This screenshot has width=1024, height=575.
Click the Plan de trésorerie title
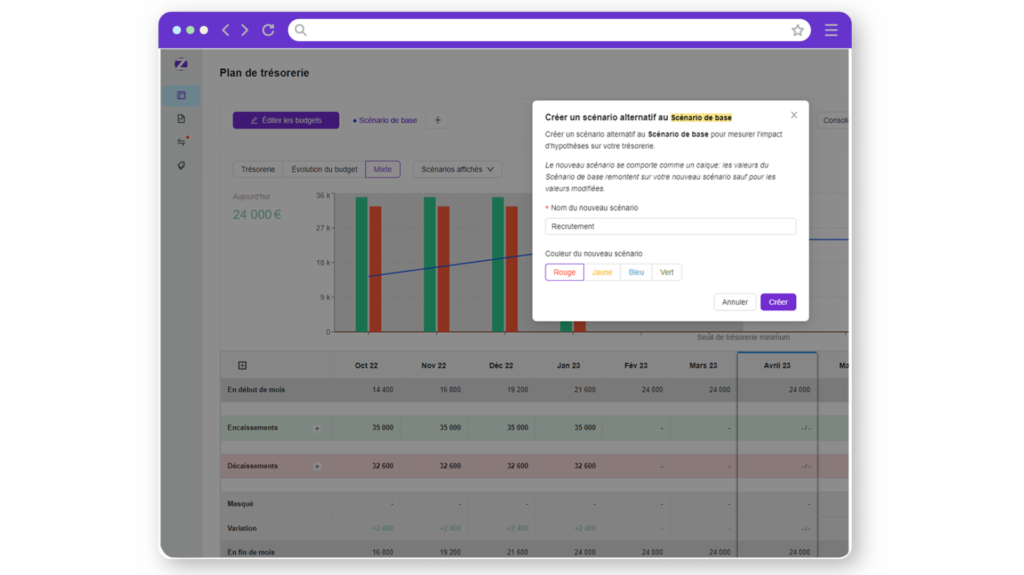point(264,73)
